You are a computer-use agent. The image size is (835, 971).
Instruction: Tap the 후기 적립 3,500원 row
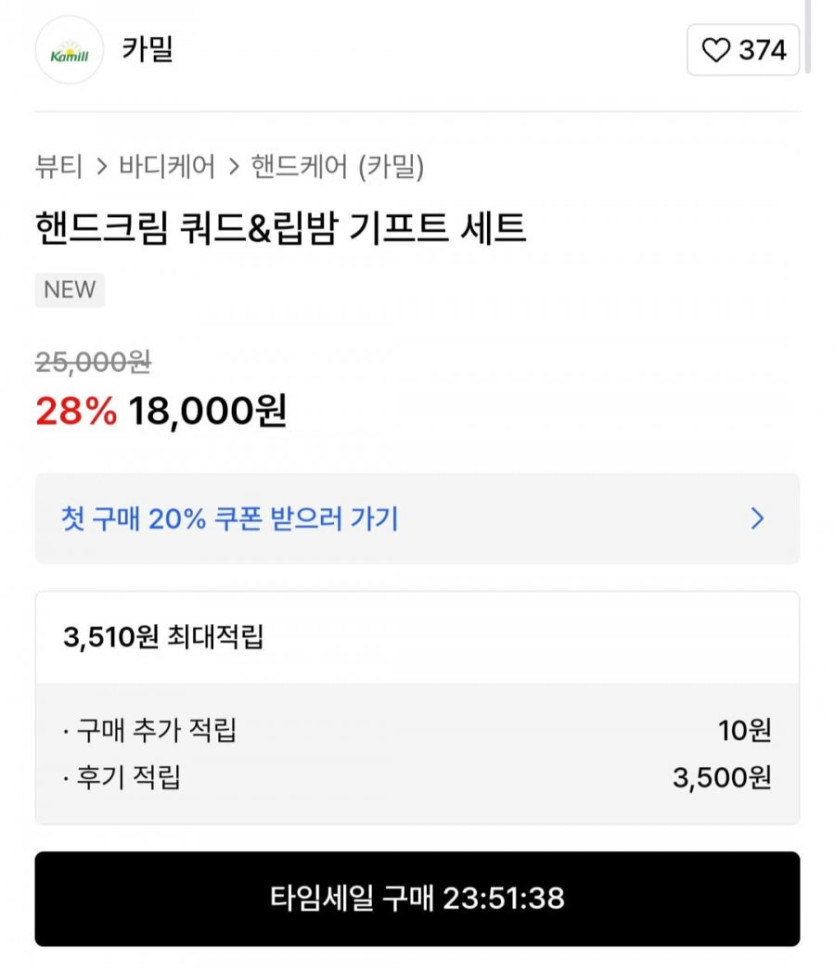[416, 777]
